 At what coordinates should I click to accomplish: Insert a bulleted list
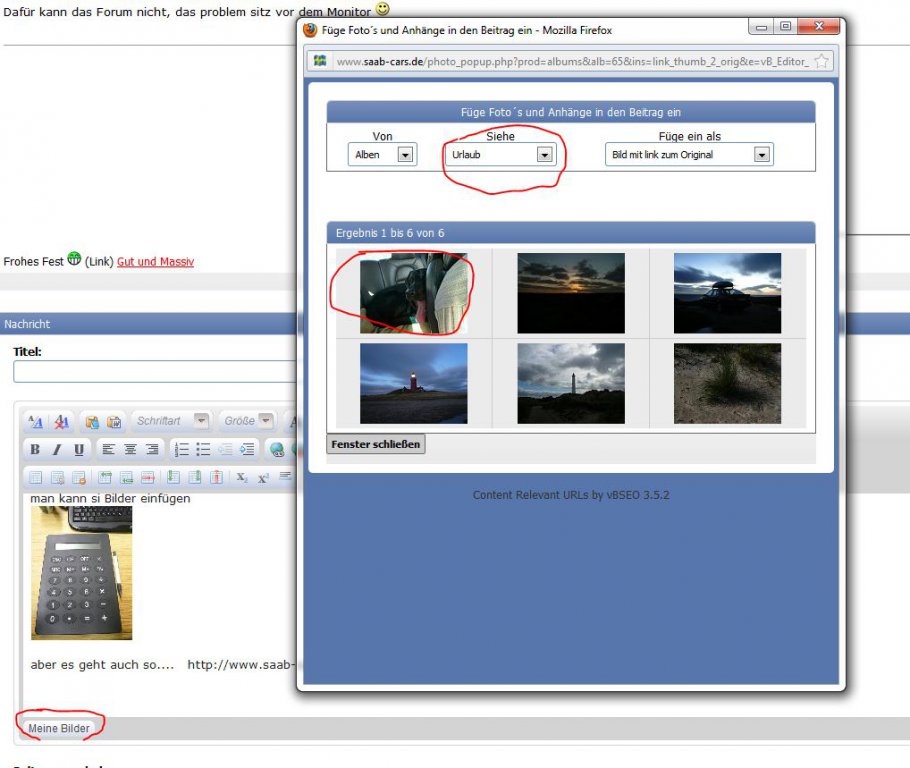point(203,449)
